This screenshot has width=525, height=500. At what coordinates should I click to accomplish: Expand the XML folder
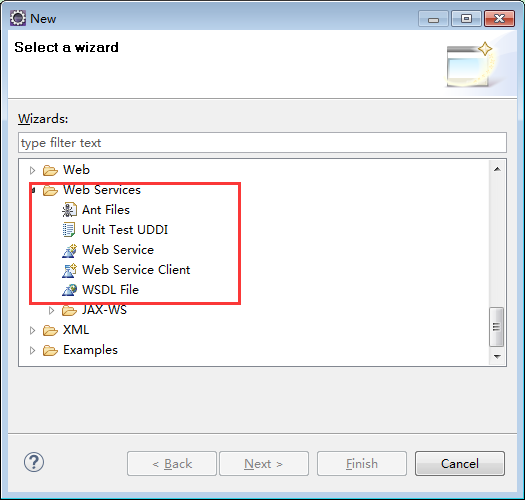[x=32, y=331]
